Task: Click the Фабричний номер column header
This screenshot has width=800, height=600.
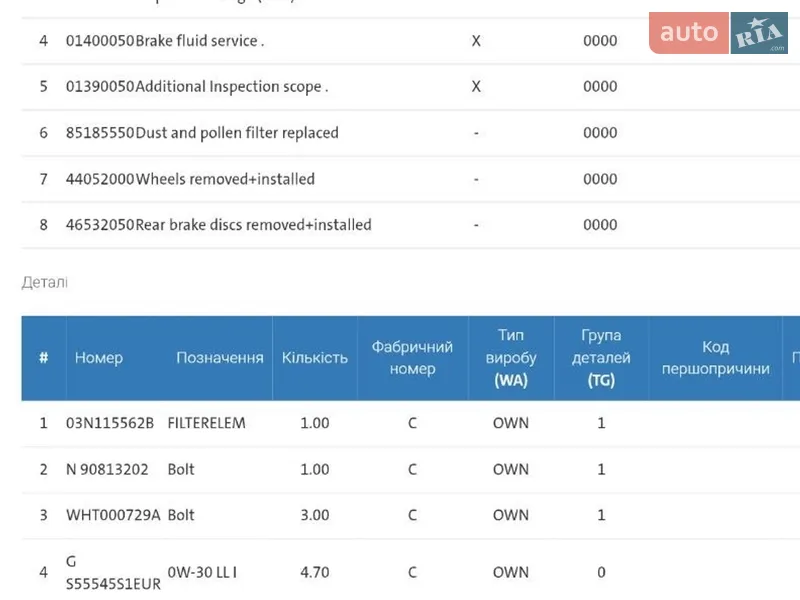Action: [x=412, y=358]
